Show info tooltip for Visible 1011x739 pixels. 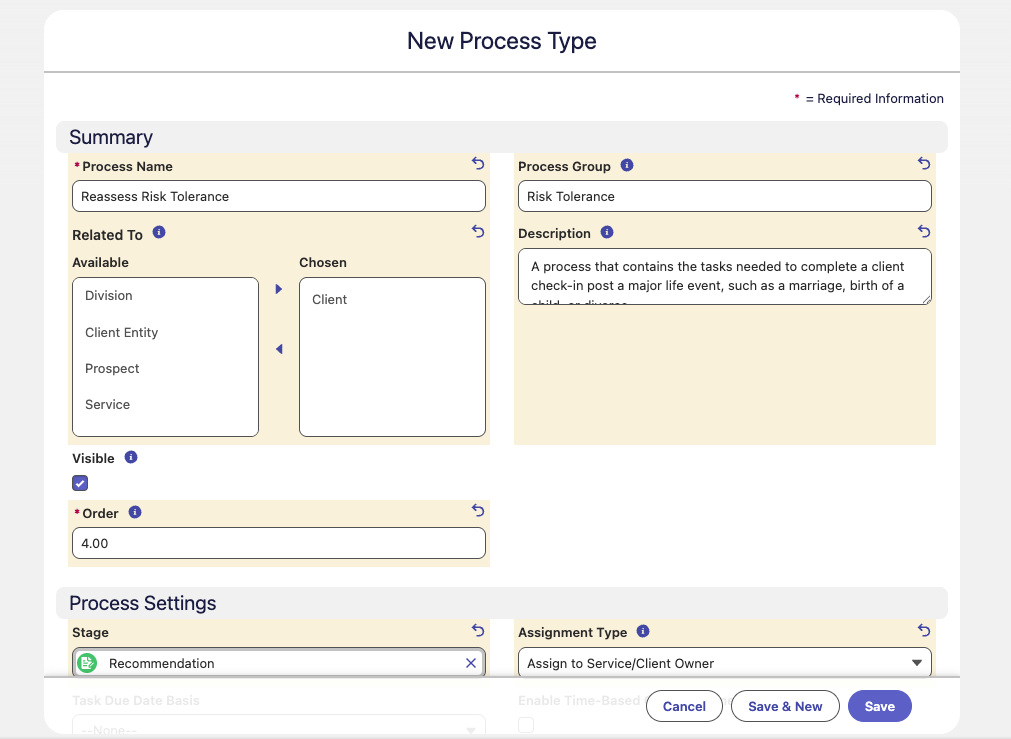point(131,457)
